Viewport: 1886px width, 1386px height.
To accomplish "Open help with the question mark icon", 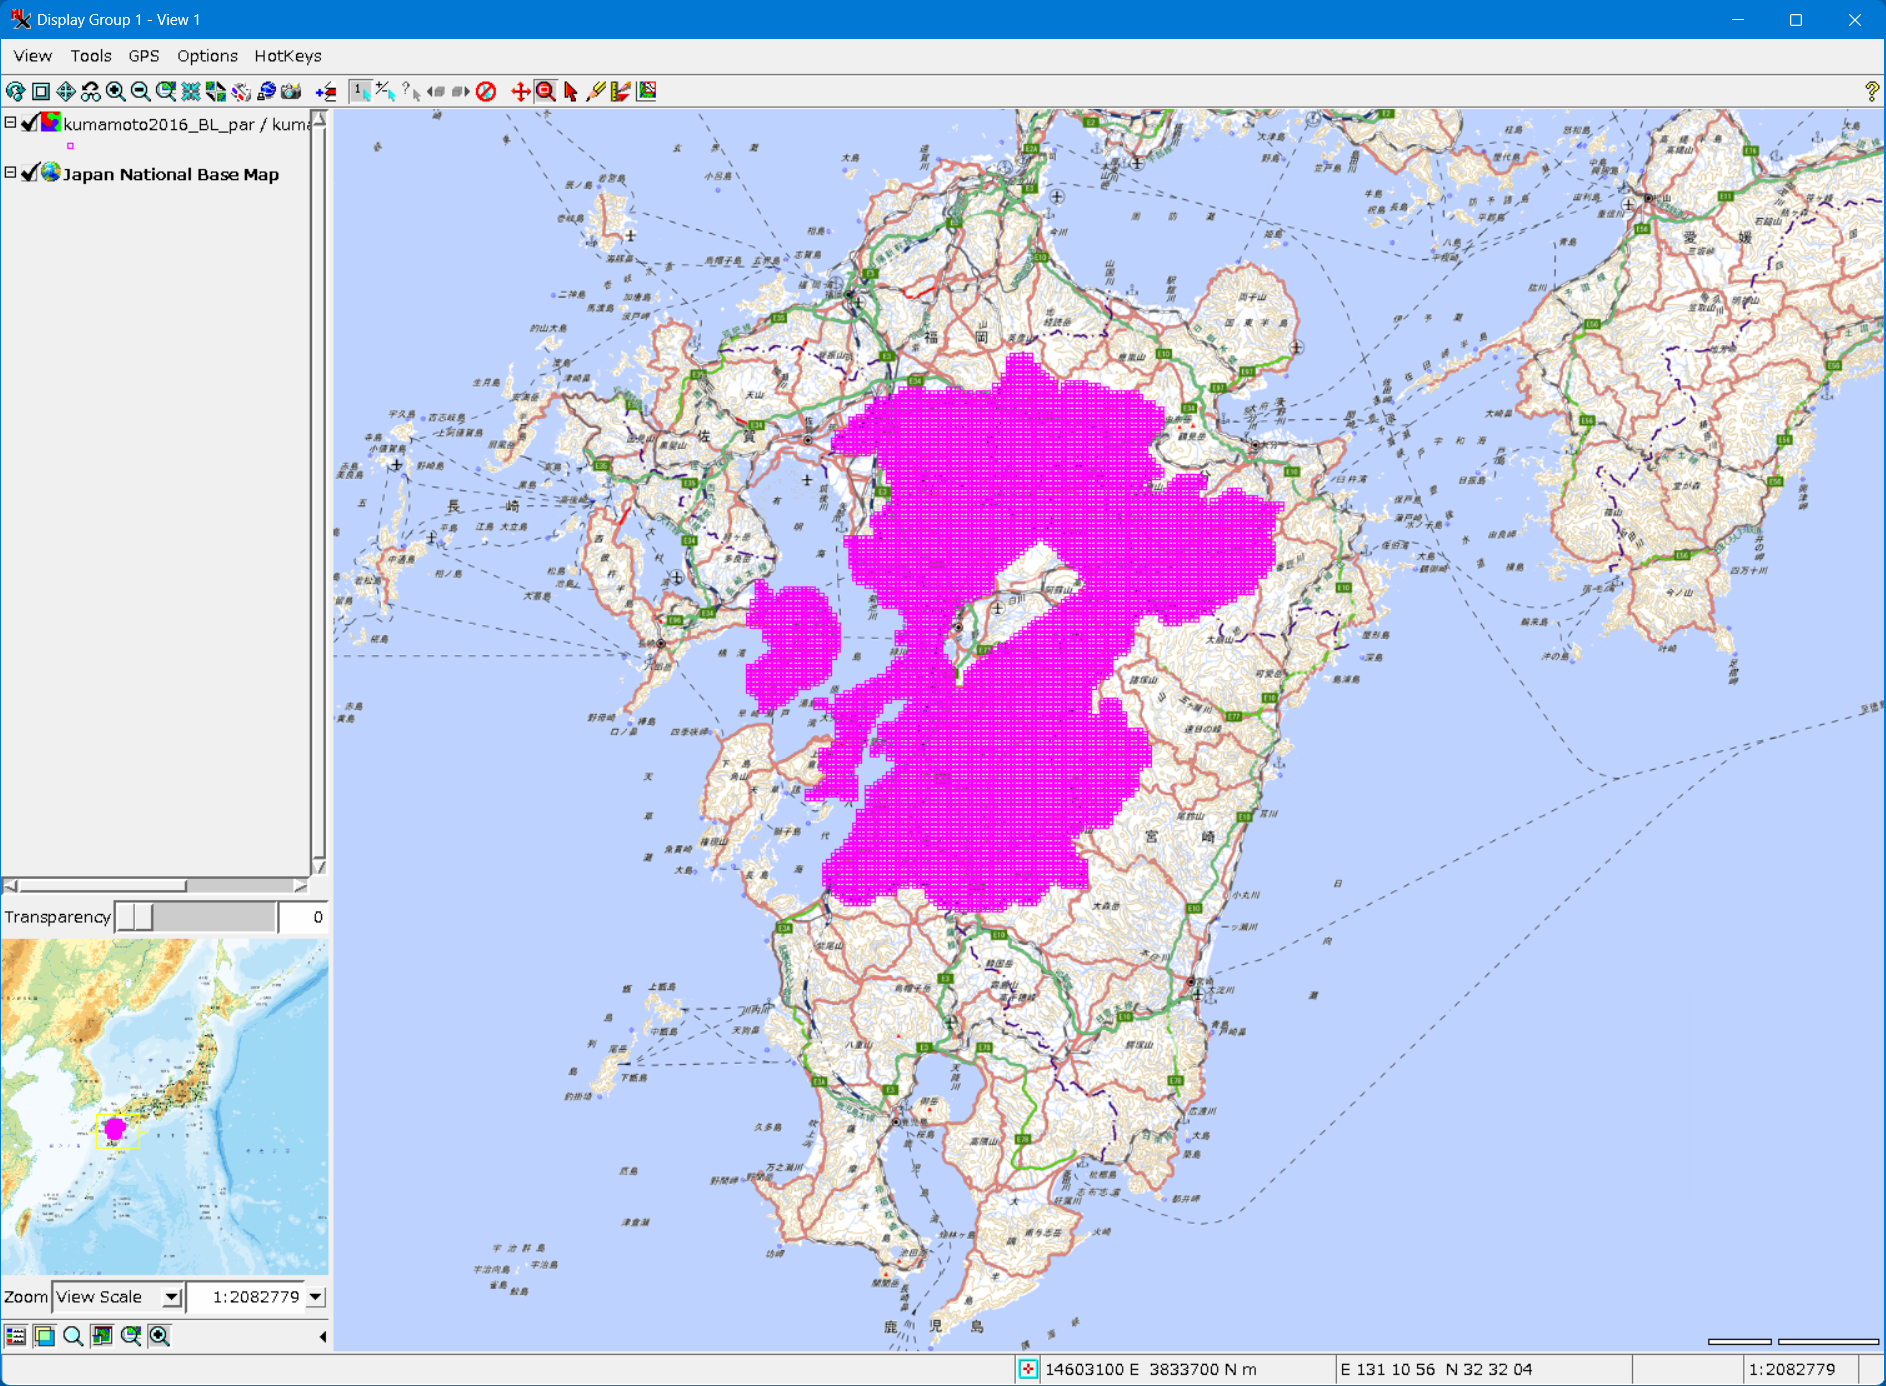I will [x=1871, y=92].
